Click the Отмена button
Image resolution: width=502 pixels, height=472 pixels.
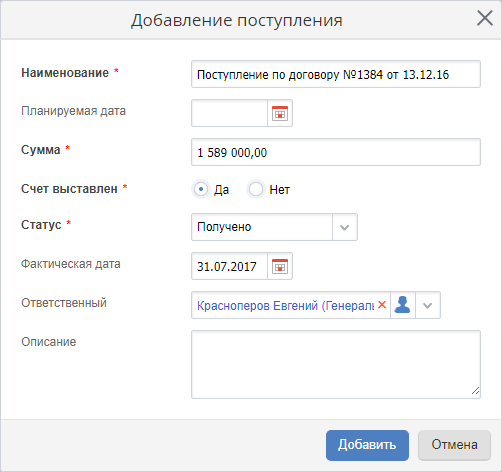pos(454,445)
